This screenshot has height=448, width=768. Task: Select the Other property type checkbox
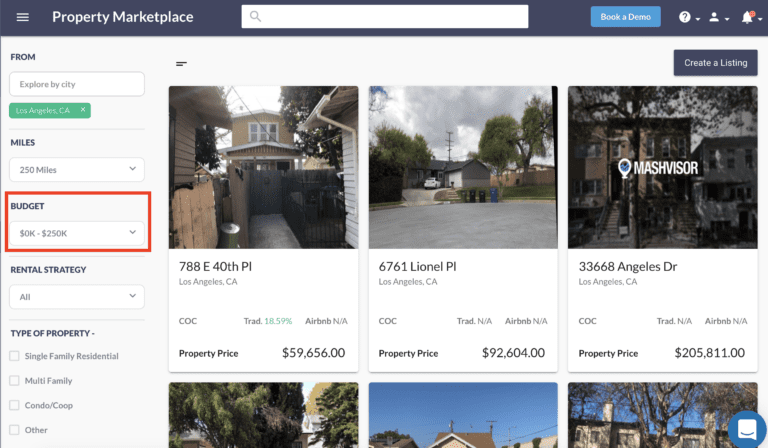click(x=14, y=430)
